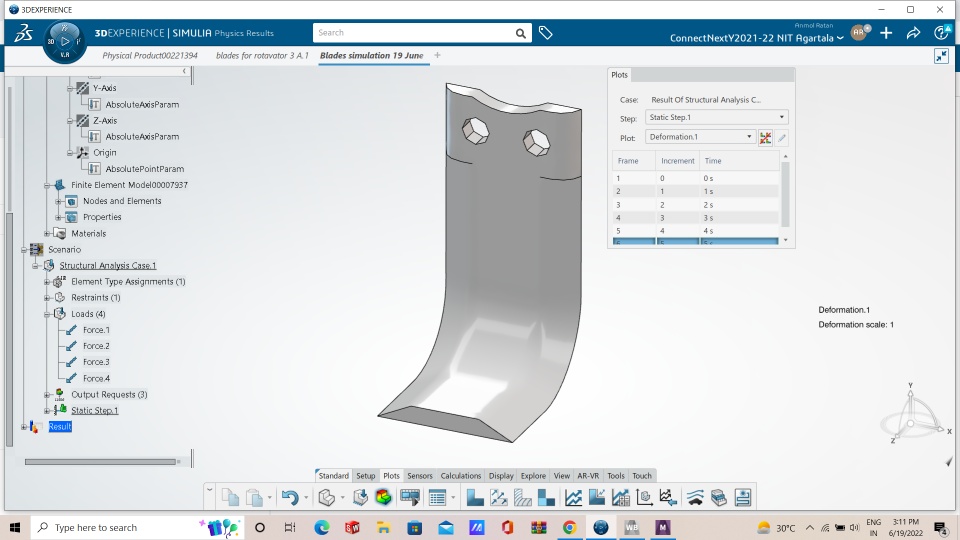Select Static Step.1 in the tree
Screen dimensions: 960x540
tap(94, 411)
